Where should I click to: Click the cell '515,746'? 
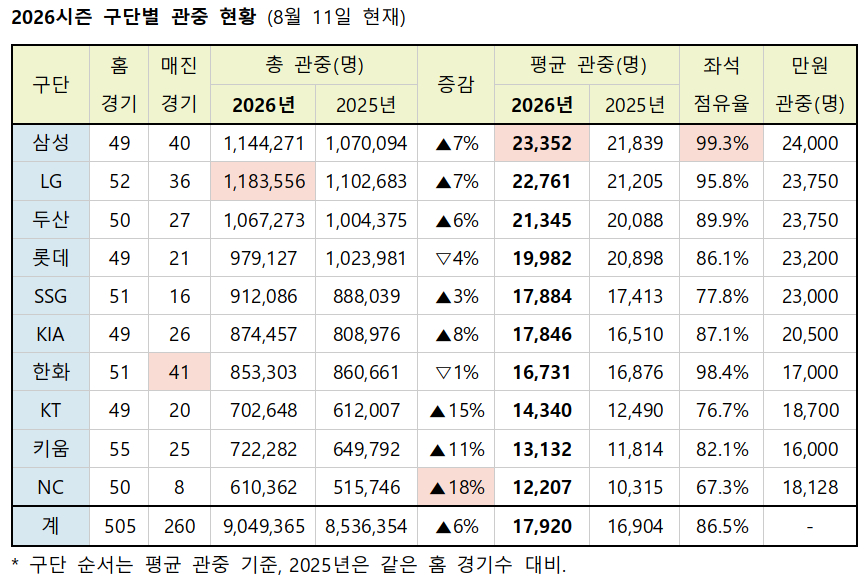(x=366, y=487)
